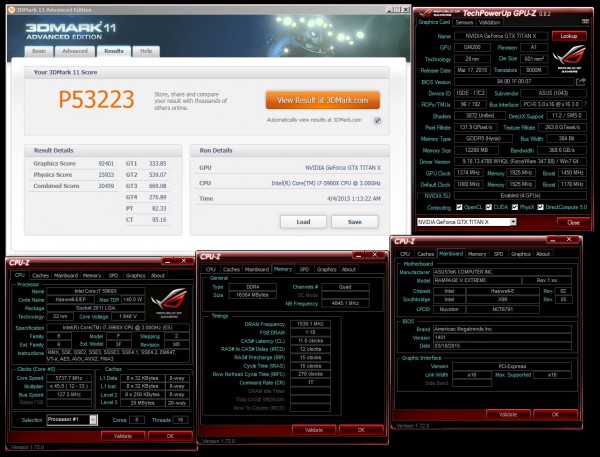Click the CPU value i7-5960X in Run Details
600x457 pixels.
(326, 183)
